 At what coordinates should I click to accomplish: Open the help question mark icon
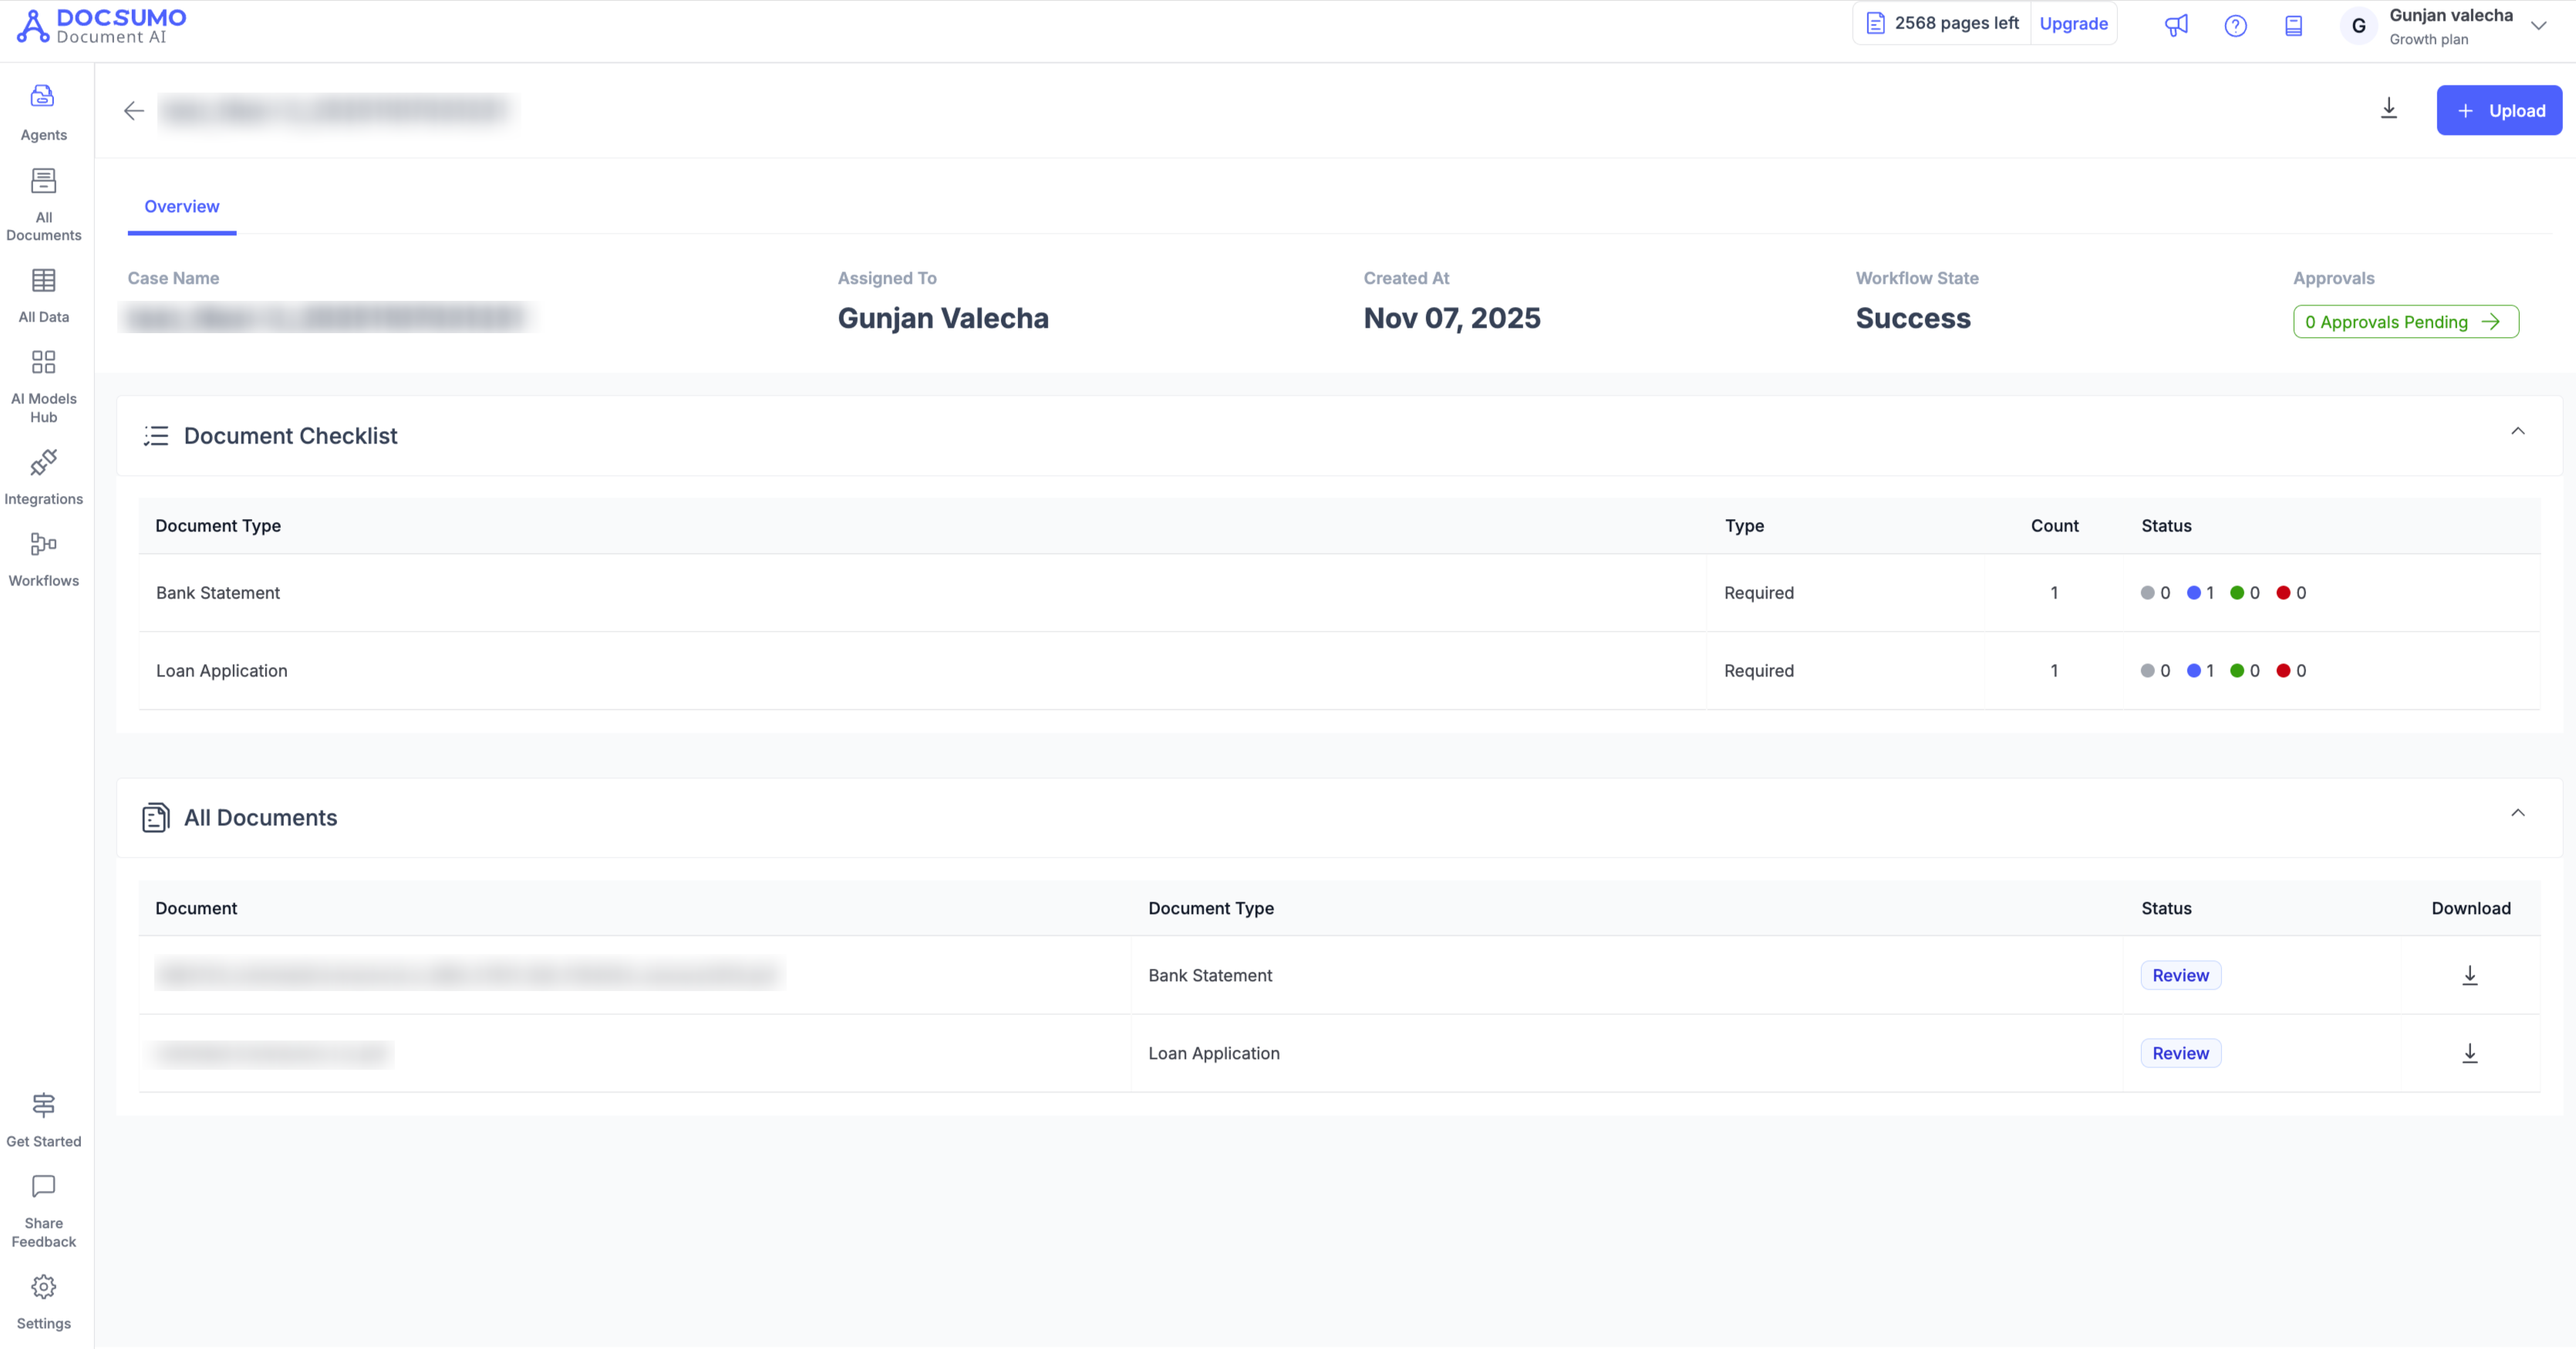point(2235,25)
